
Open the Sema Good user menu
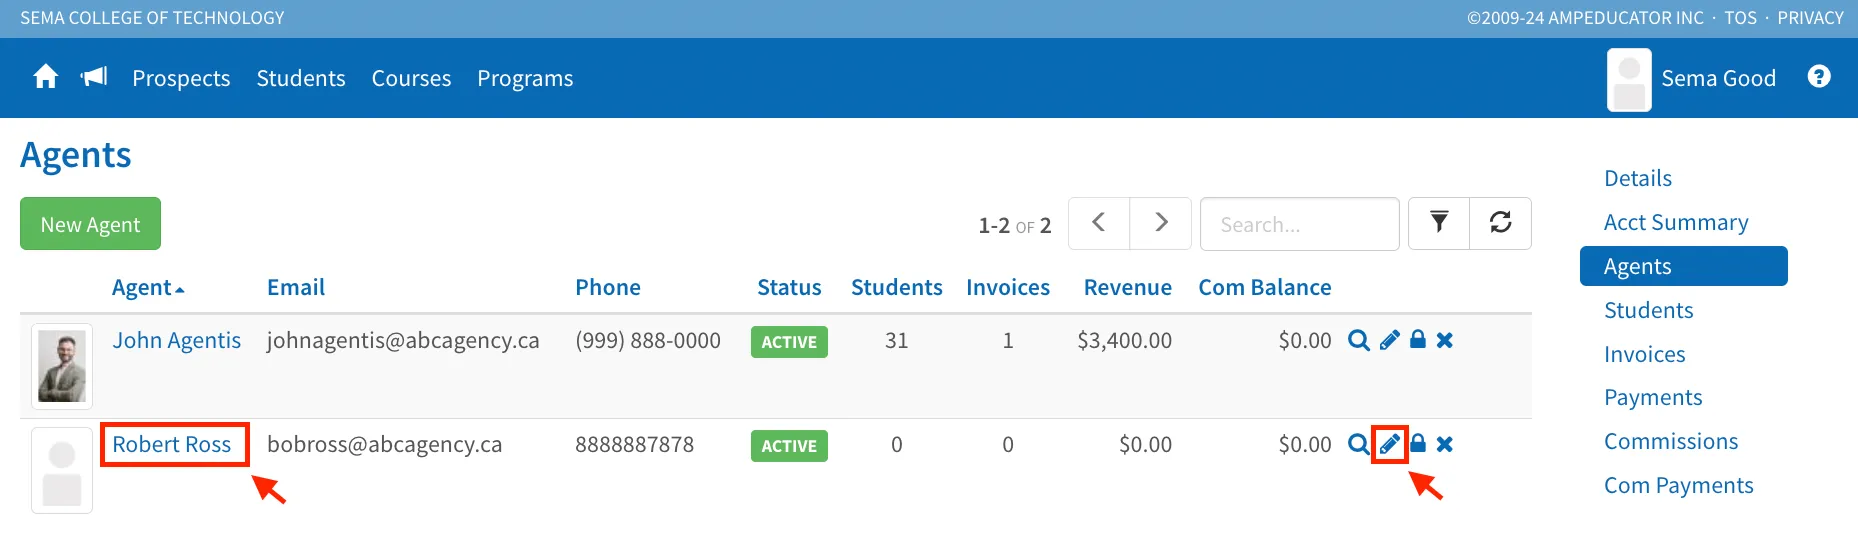pos(1718,78)
